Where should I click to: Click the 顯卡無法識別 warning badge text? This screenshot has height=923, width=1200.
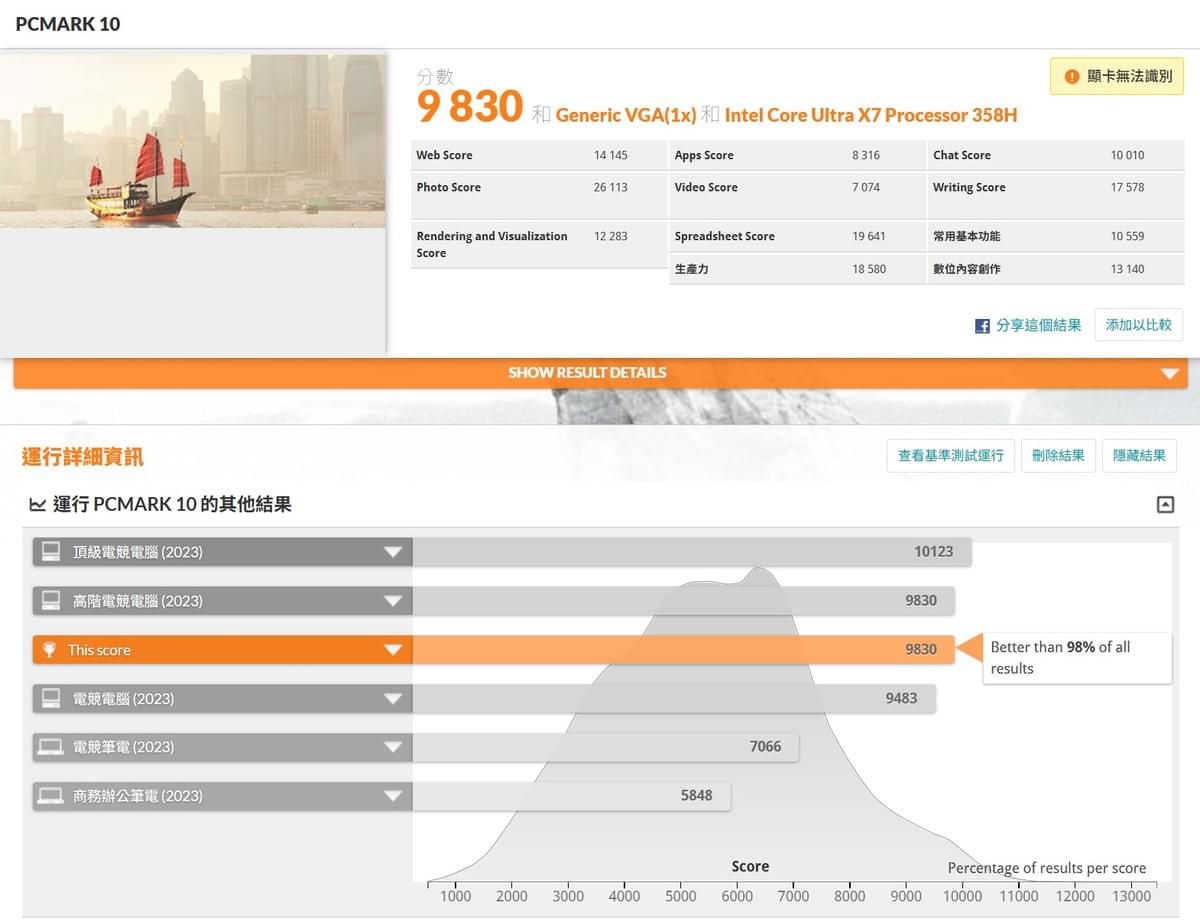click(x=1130, y=76)
